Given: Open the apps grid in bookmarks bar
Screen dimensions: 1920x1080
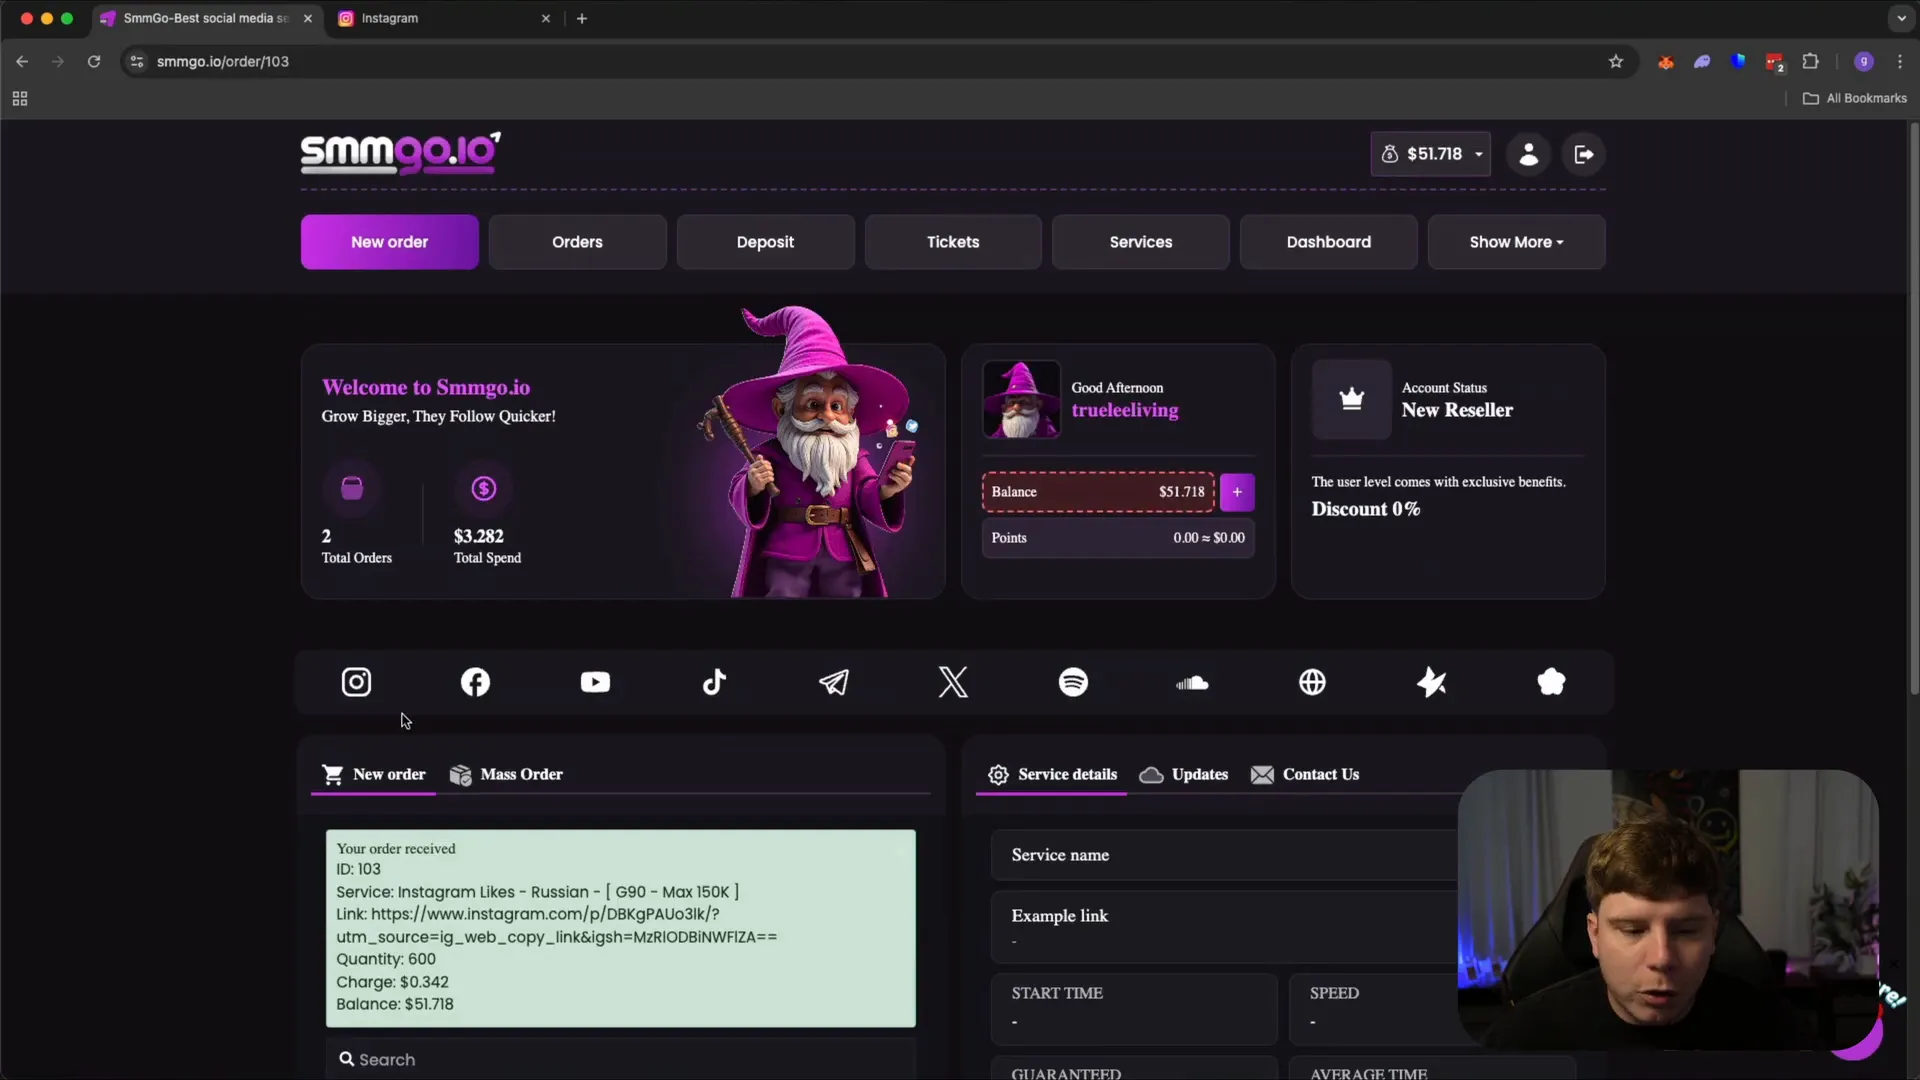Looking at the screenshot, I should 20,98.
